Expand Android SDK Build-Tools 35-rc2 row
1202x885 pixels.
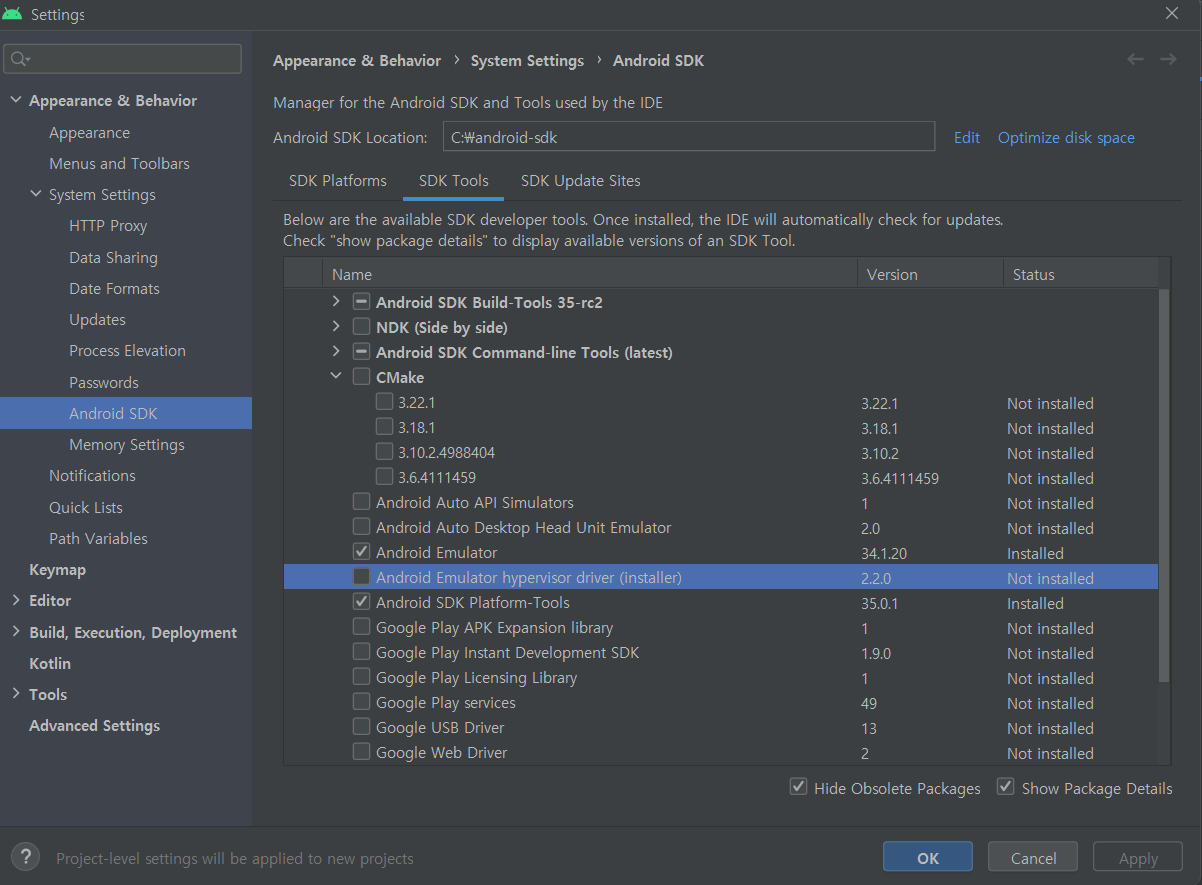[335, 302]
